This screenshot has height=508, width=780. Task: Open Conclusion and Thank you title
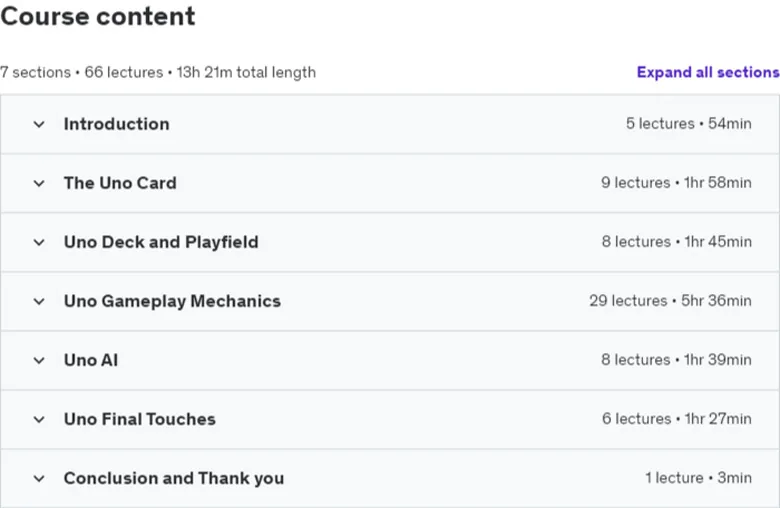click(x=174, y=478)
